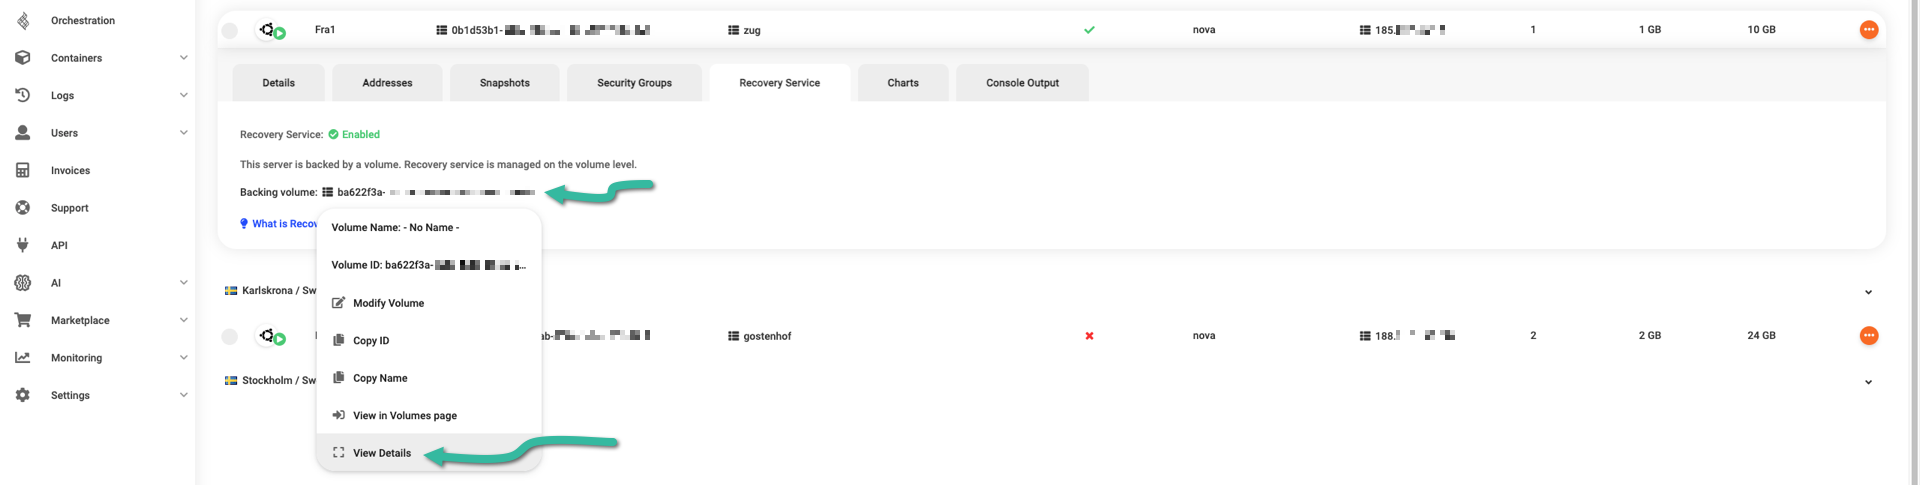Click the Settings gear icon
Image resolution: width=1920 pixels, height=485 pixels.
click(x=22, y=395)
